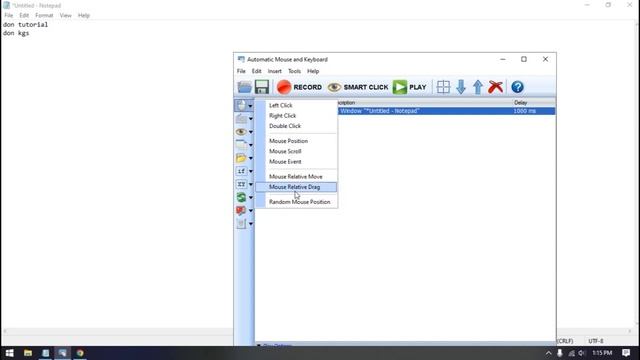640x360 pixels.
Task: Expand the arrow beside the keyboard sidebar icon
Action: (x=251, y=119)
